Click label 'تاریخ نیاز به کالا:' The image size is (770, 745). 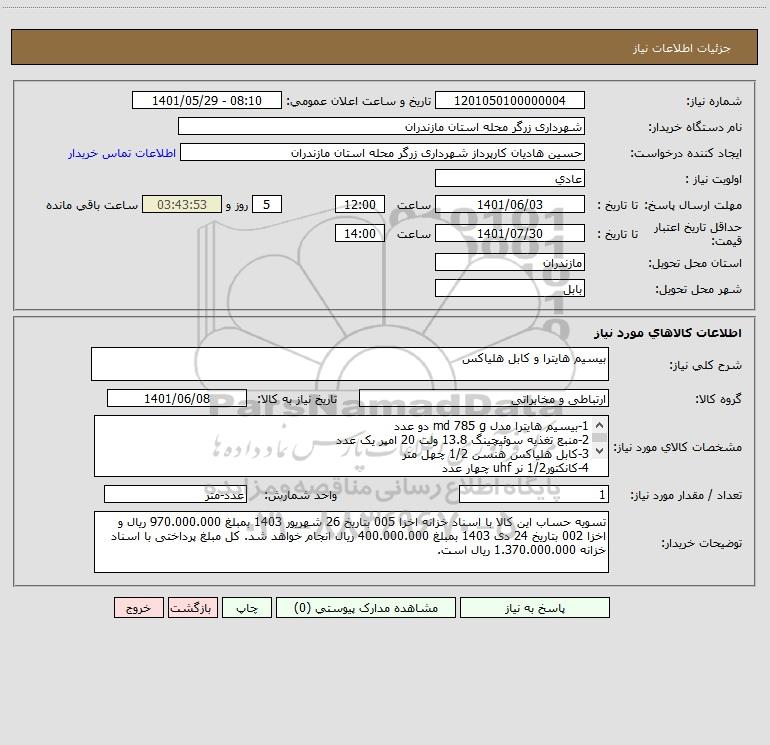point(298,399)
